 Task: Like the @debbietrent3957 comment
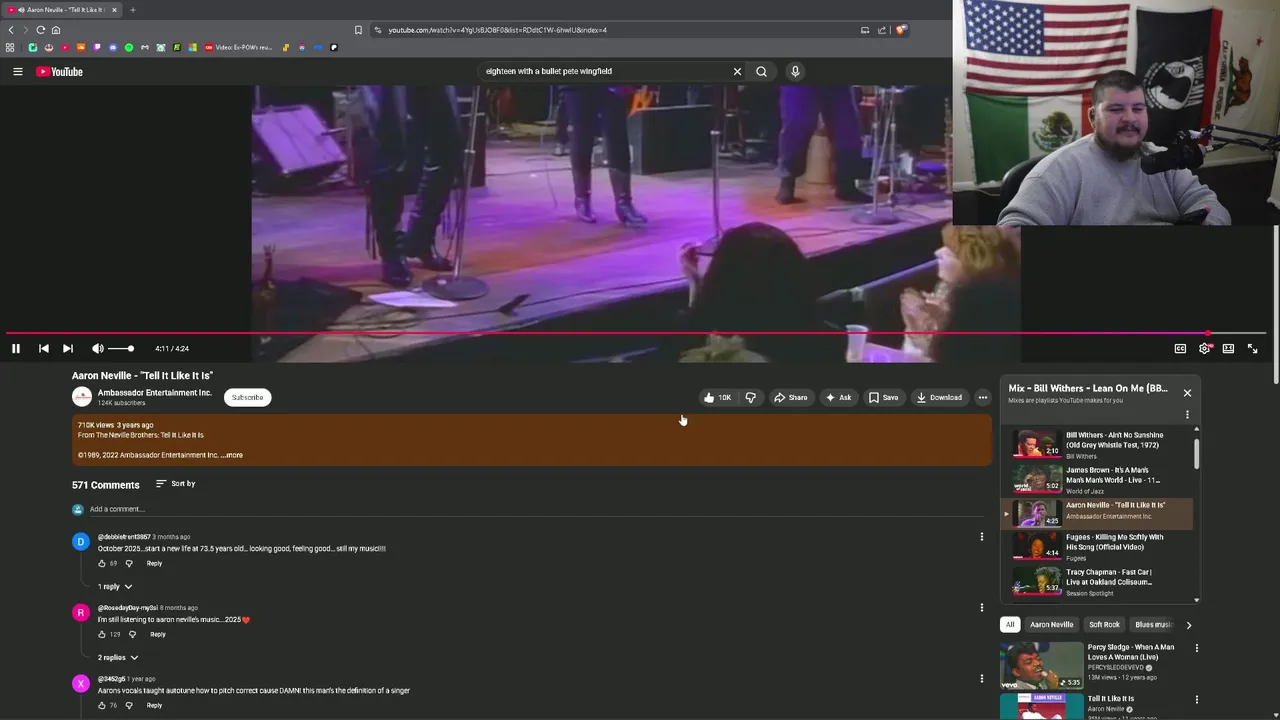coord(102,563)
